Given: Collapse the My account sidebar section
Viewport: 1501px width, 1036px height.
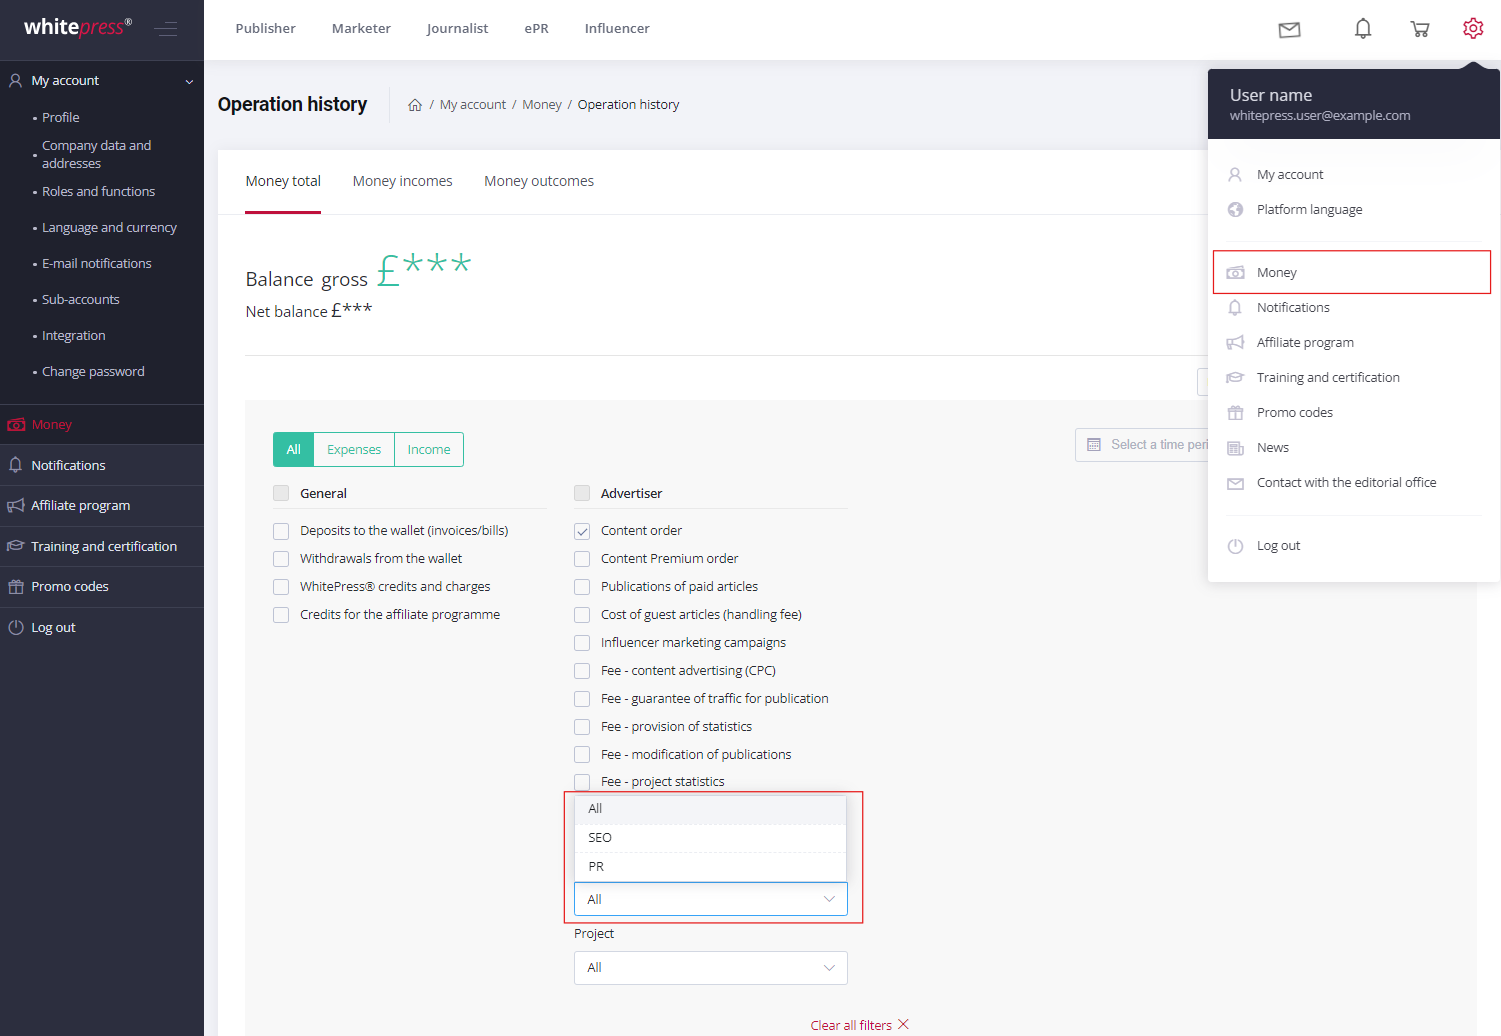Looking at the screenshot, I should (x=189, y=81).
